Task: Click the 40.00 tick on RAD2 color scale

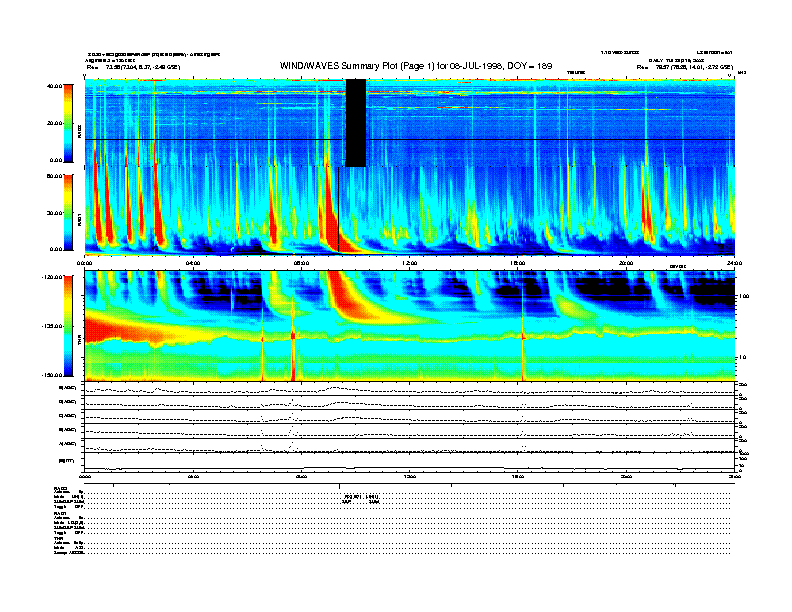Action: [x=54, y=86]
